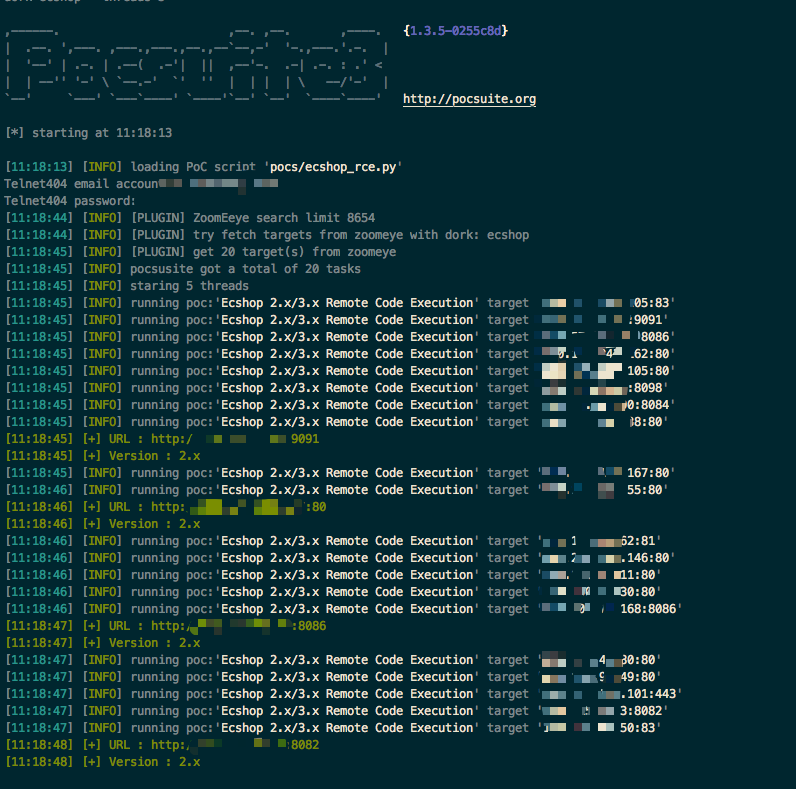
Task: Click the target ending in 167:80
Action: (606, 473)
